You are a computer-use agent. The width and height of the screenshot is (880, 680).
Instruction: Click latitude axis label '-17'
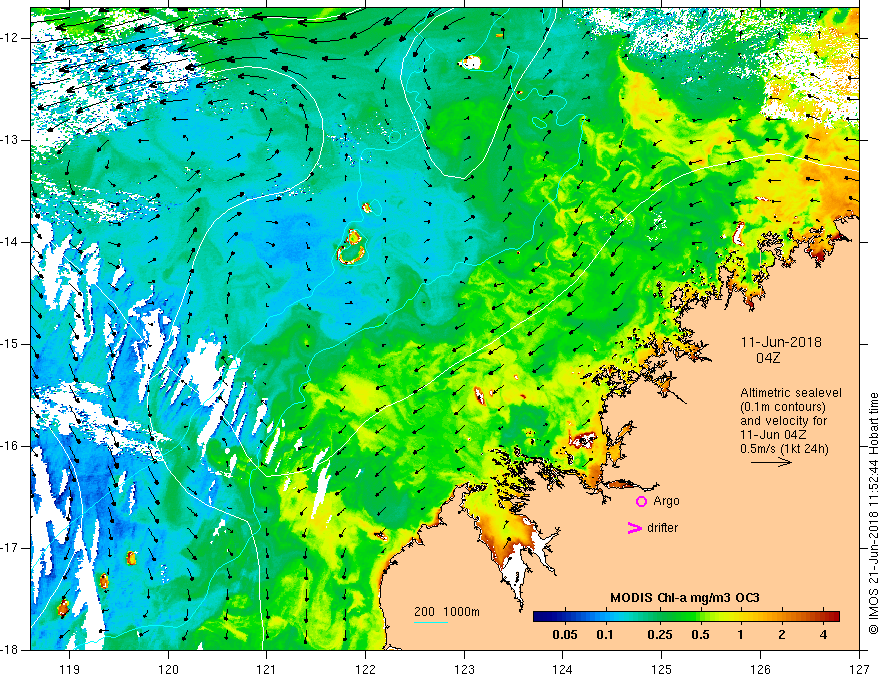pyautogui.click(x=10, y=548)
